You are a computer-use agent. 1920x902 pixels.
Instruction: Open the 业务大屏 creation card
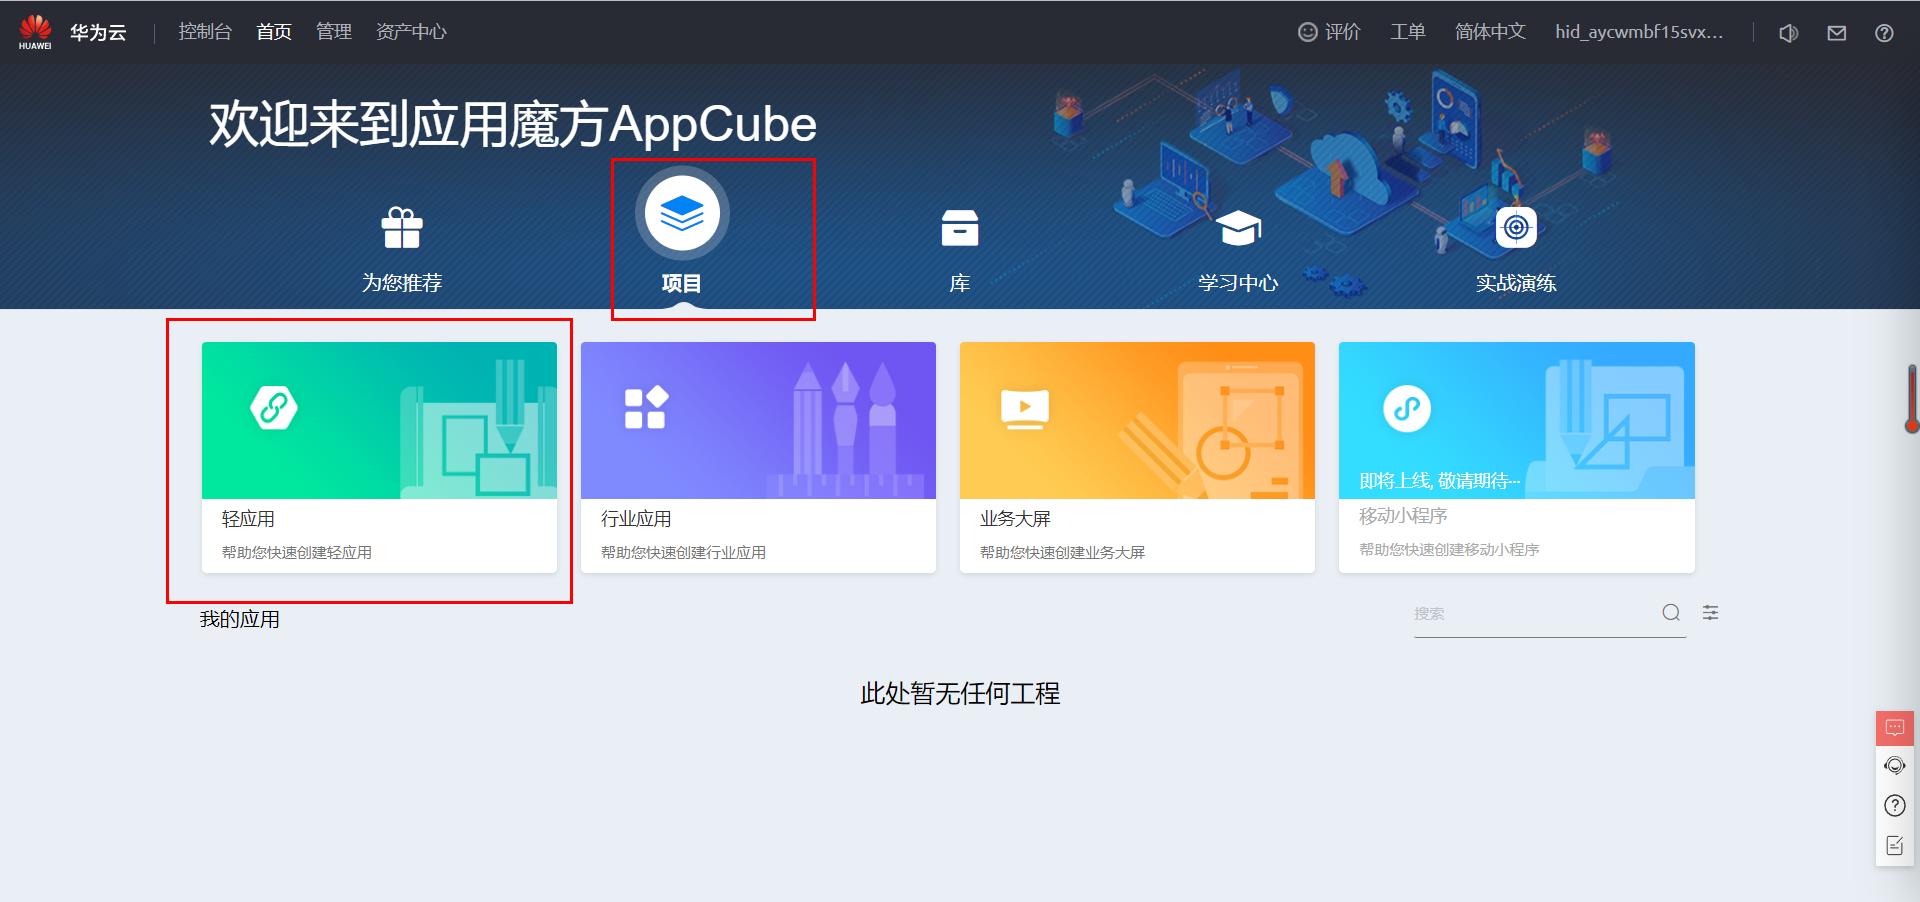click(1136, 455)
